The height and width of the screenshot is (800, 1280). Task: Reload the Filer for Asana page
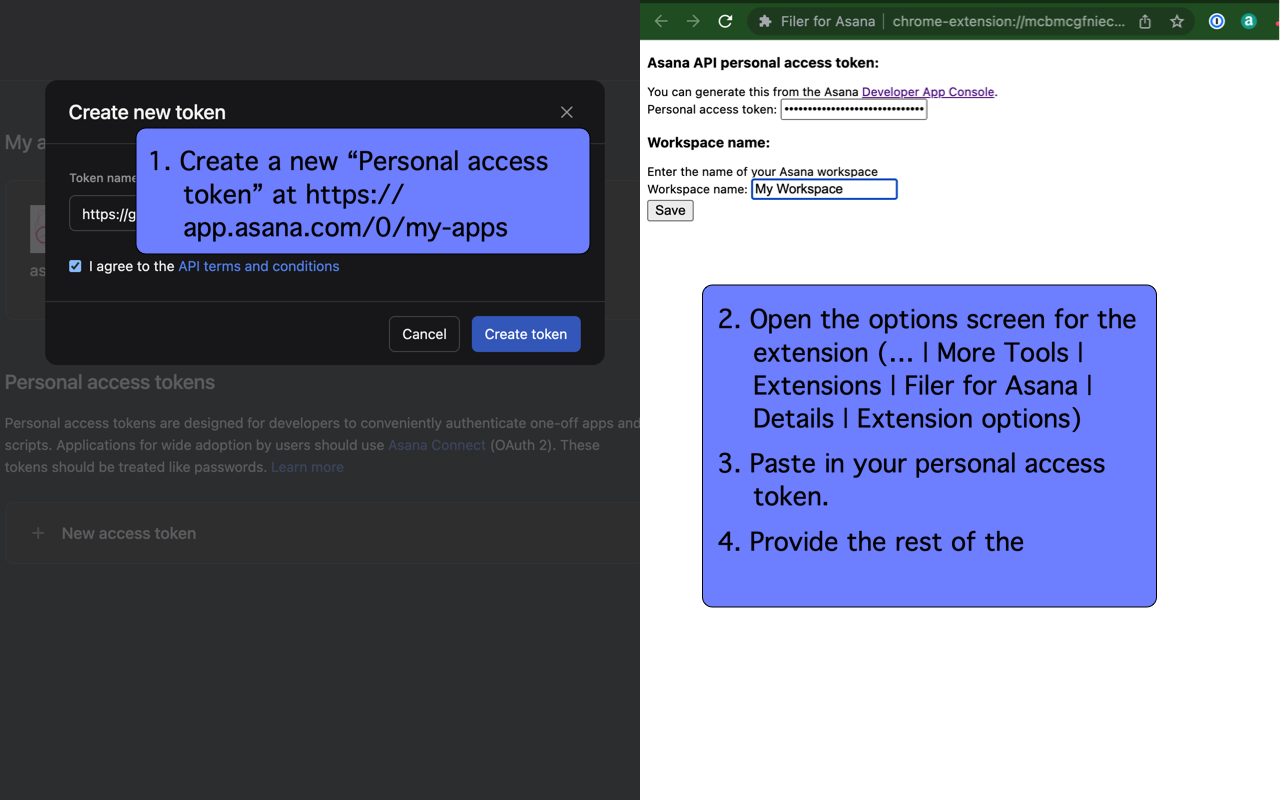point(726,21)
